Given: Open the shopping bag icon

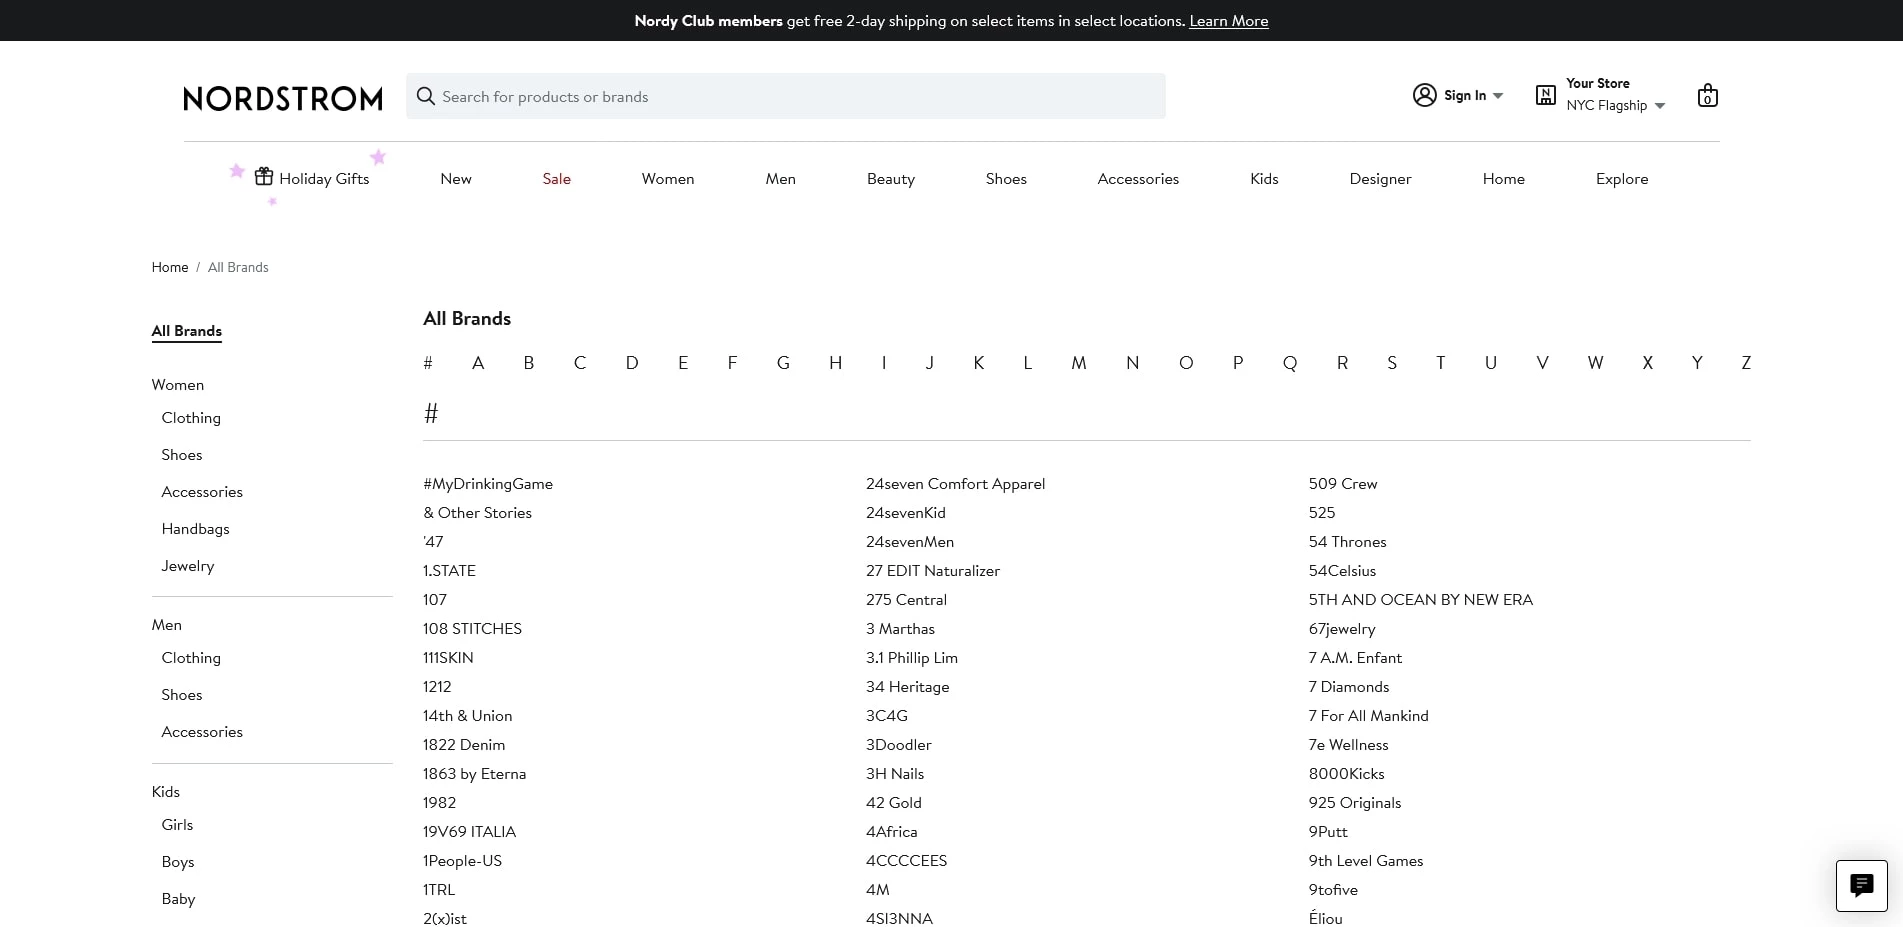Looking at the screenshot, I should coord(1707,96).
